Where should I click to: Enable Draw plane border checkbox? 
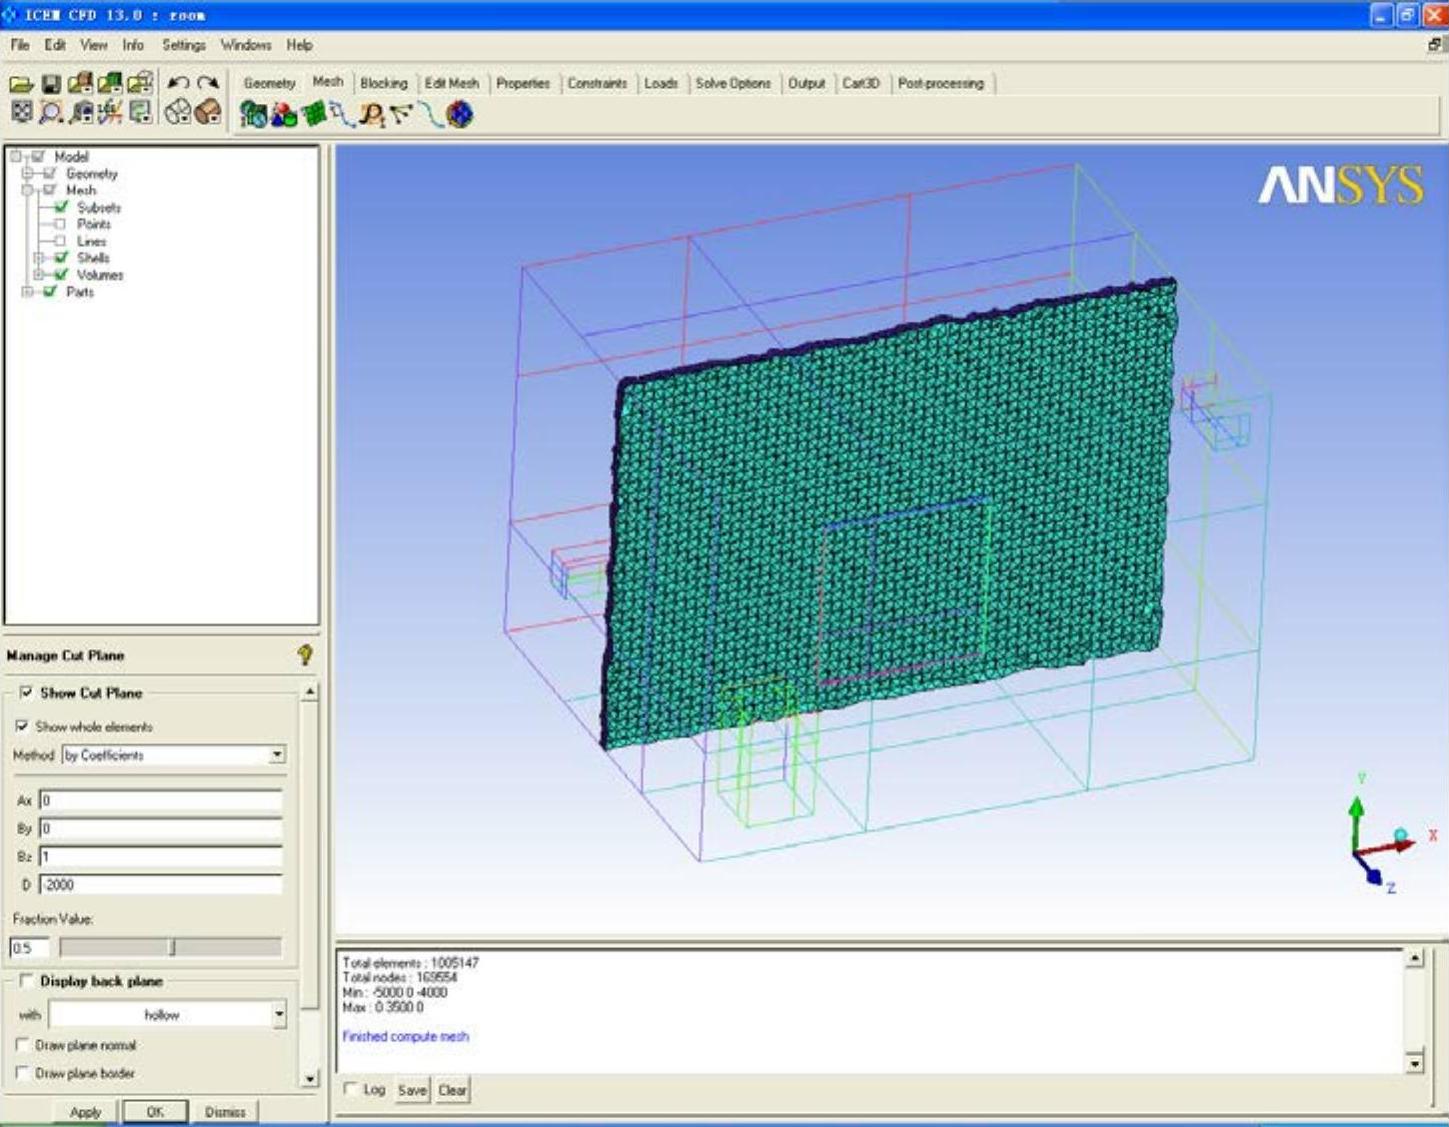click(22, 1072)
